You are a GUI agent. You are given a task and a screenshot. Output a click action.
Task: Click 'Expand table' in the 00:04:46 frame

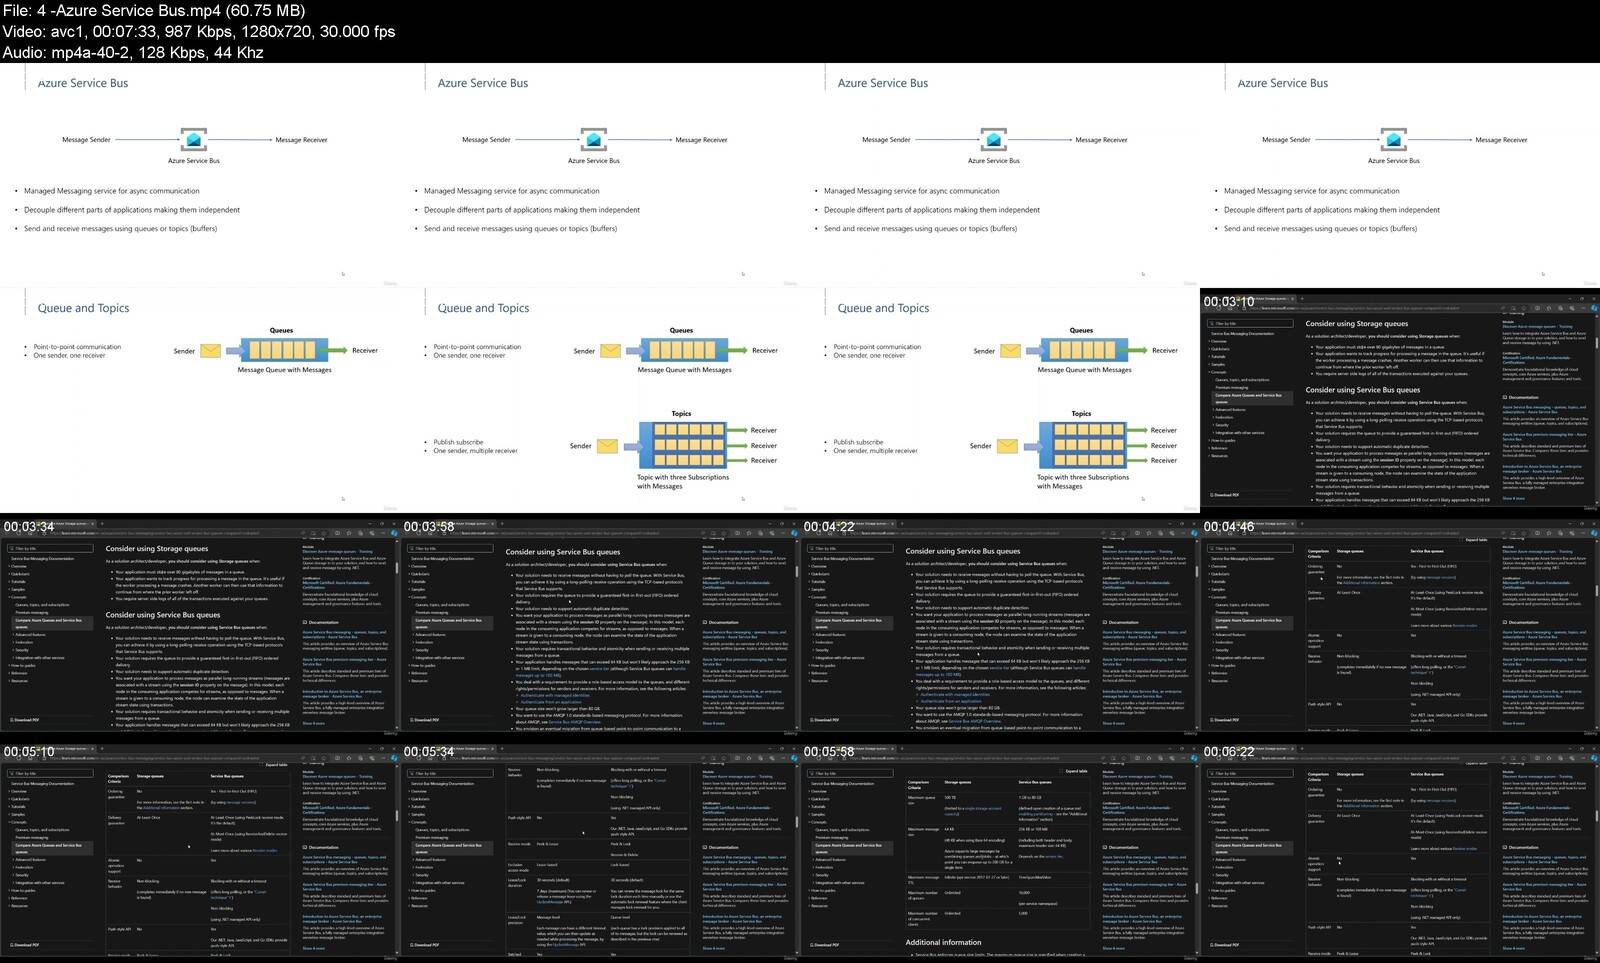tap(1474, 540)
